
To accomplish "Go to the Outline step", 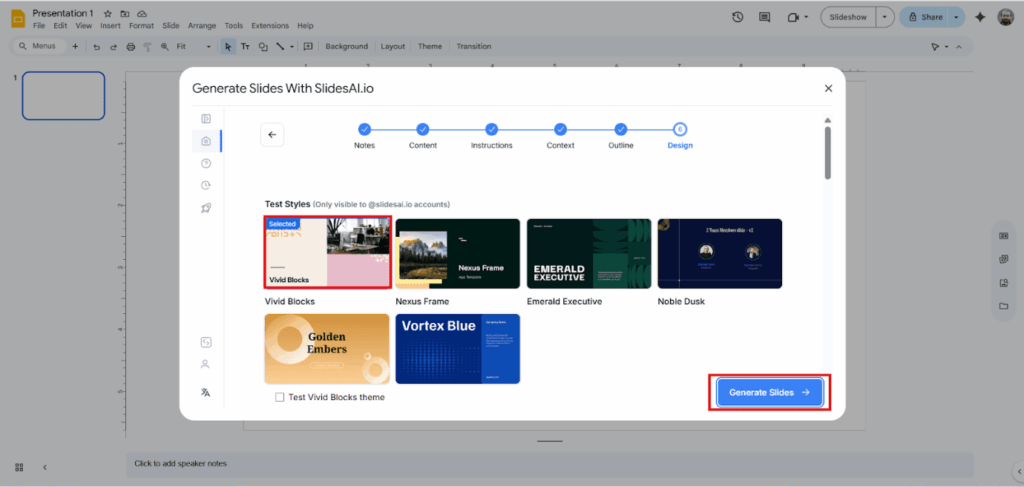I will [621, 129].
